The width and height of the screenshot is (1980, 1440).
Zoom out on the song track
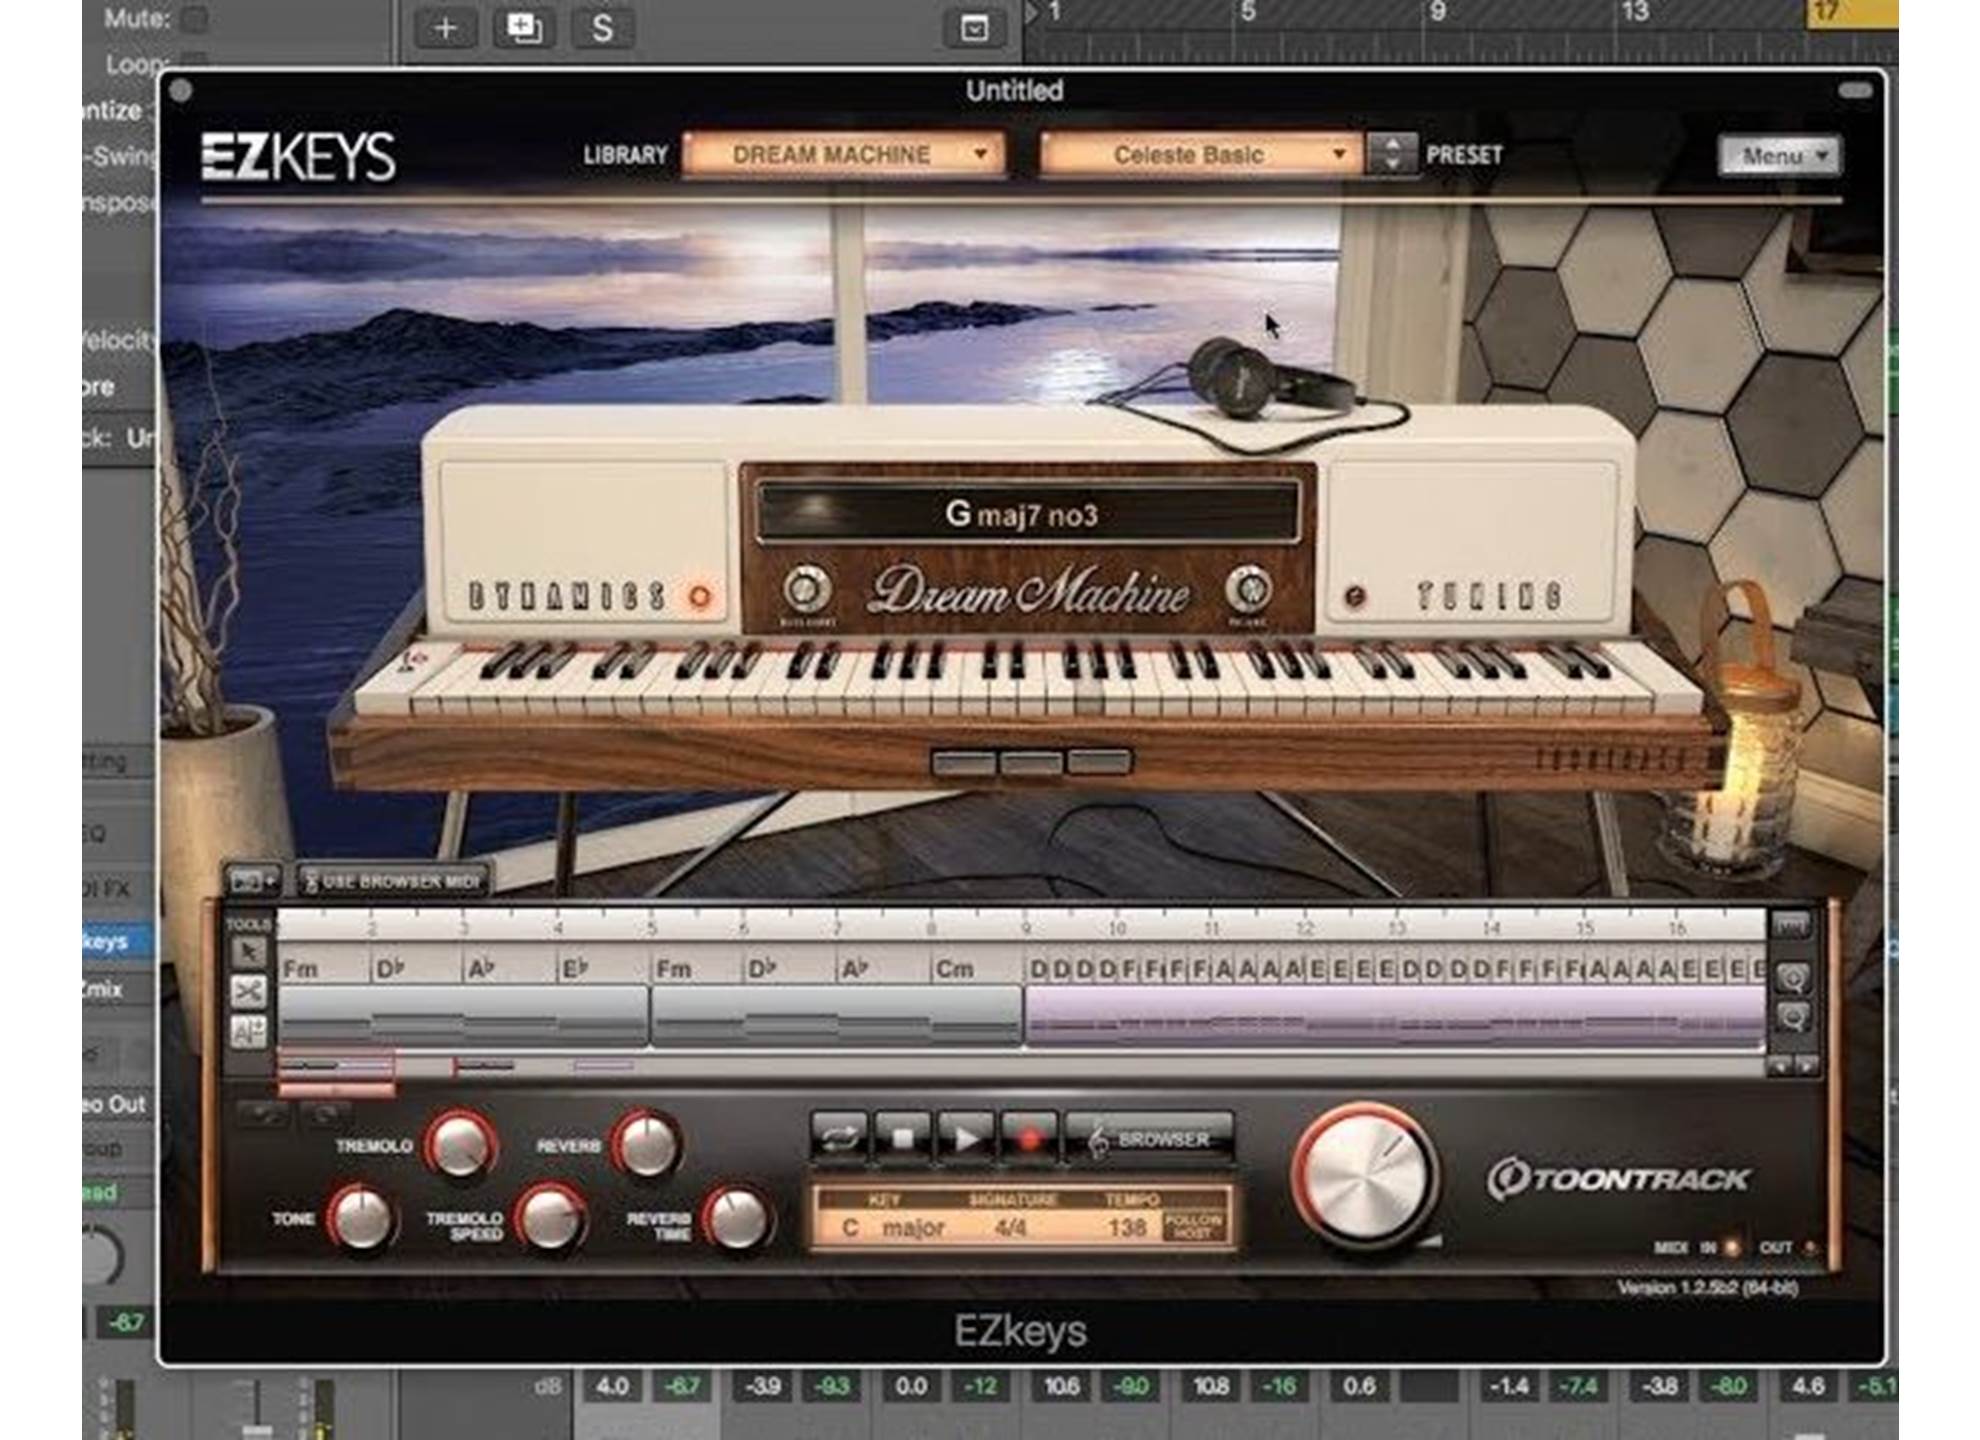1792,1019
